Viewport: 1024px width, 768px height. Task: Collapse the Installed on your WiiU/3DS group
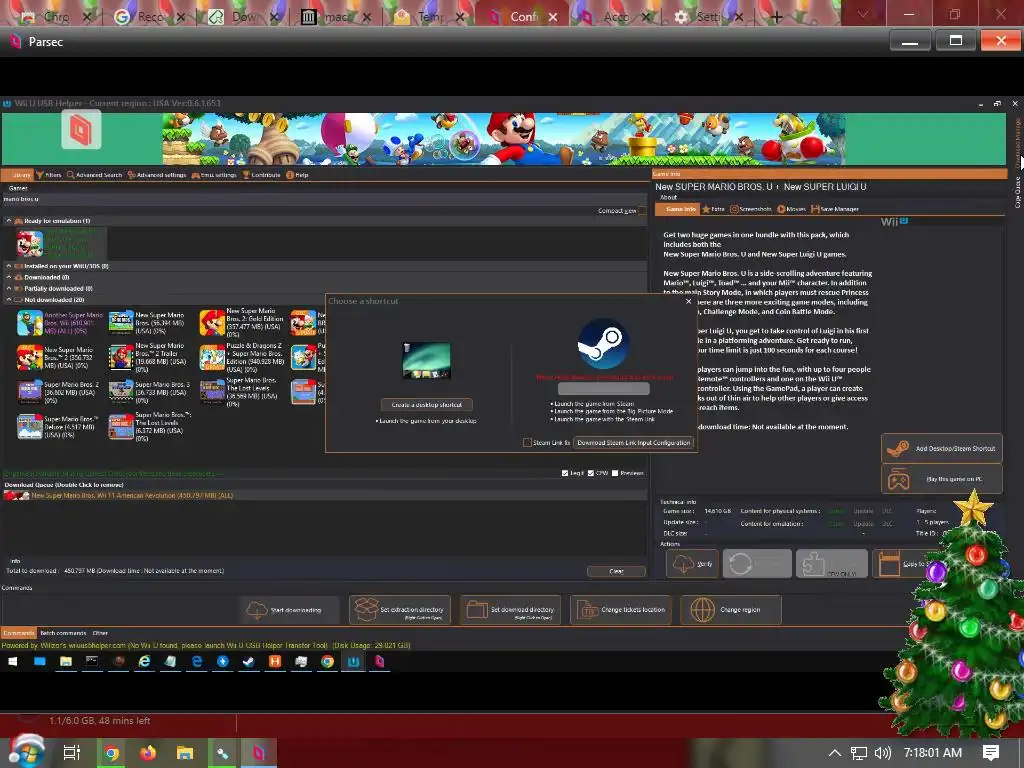[9, 266]
